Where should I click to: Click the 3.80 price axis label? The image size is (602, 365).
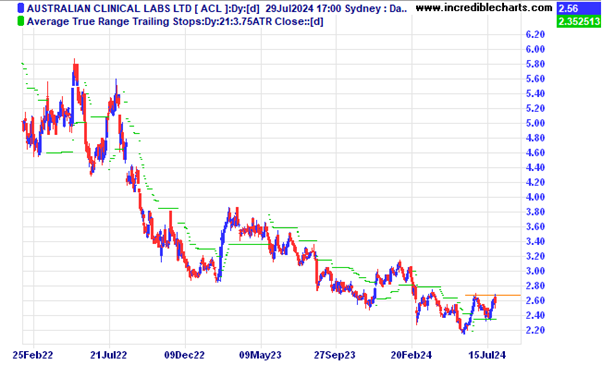(x=535, y=212)
